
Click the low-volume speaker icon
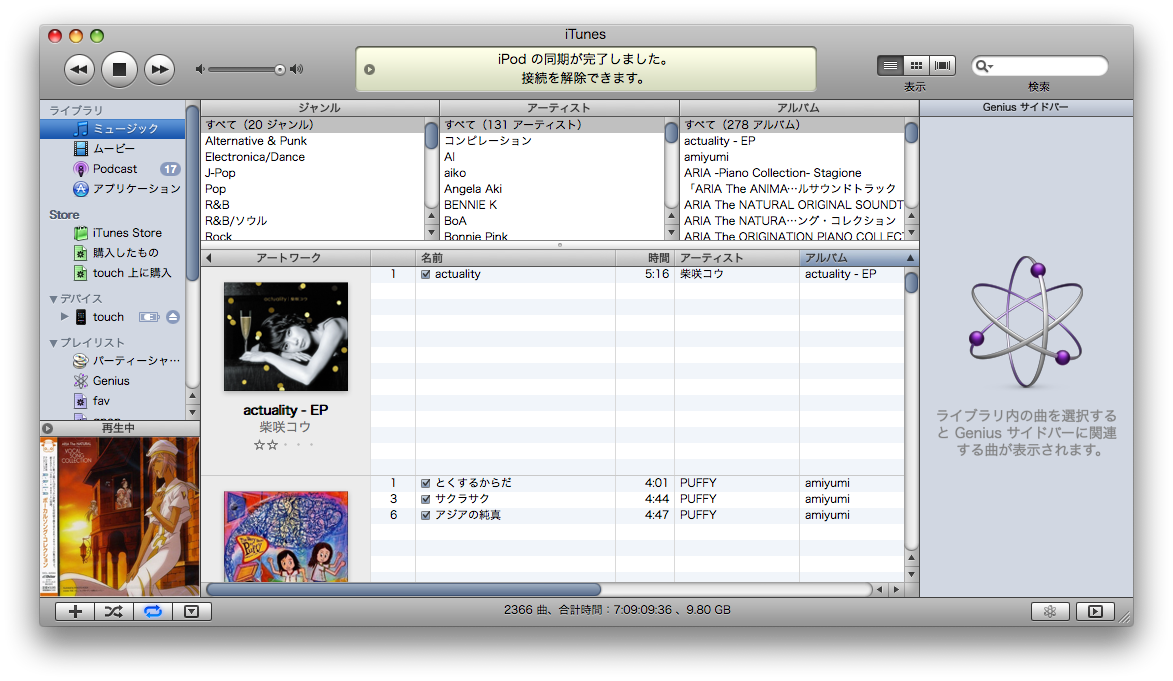pos(200,70)
